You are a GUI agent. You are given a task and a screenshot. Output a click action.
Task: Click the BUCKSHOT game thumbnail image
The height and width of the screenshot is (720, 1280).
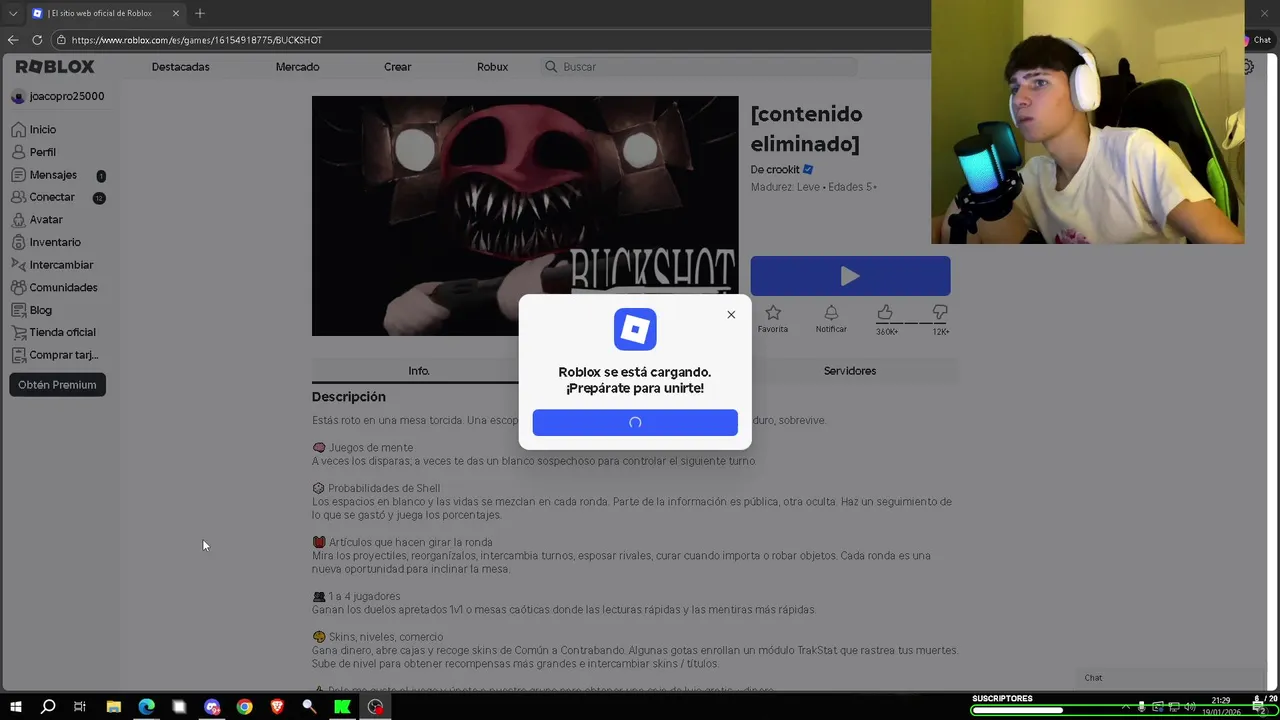point(525,216)
